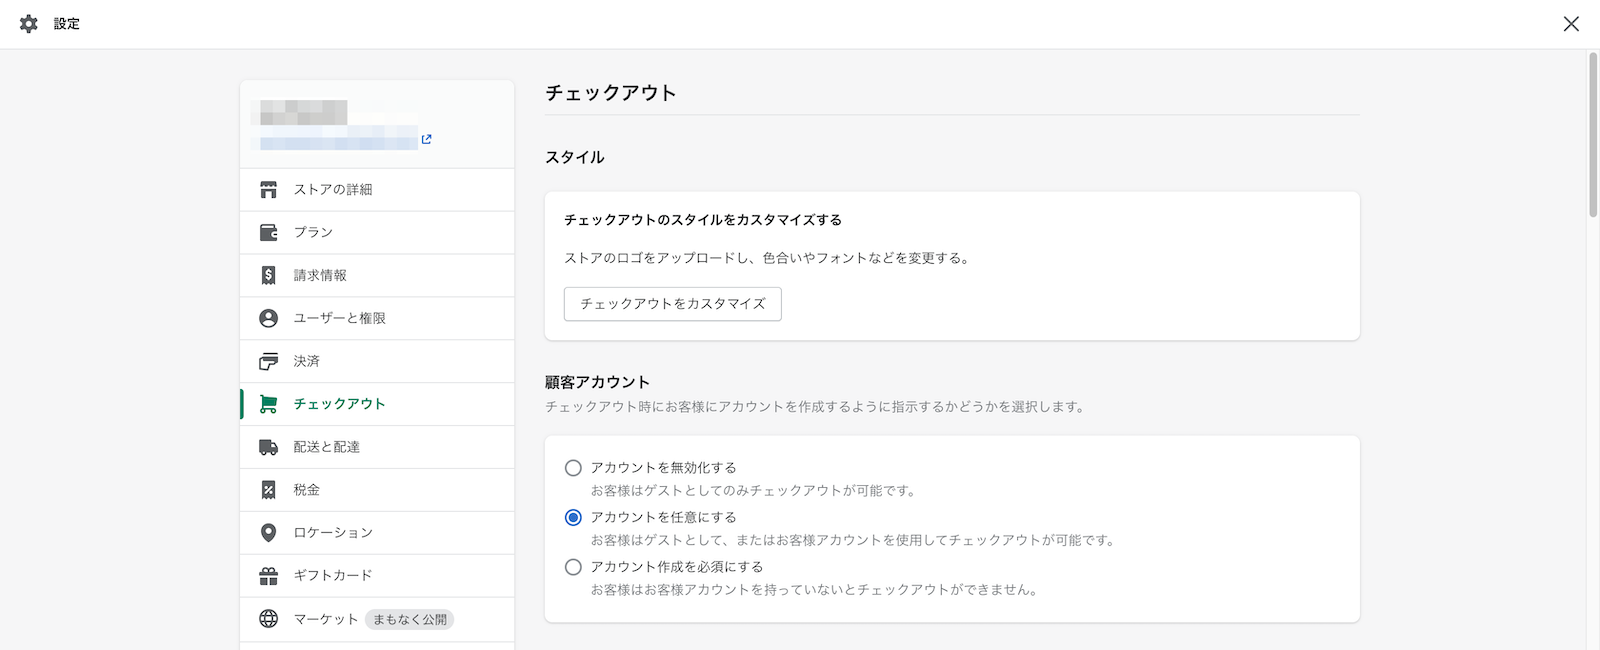Click the green cart icon for チェックアウト
Screen dimensions: 1600x650
(268, 404)
